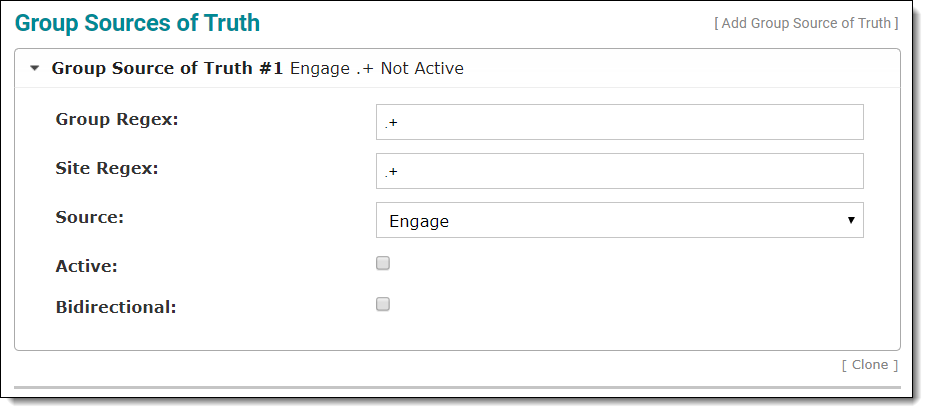Click the Group Regex input field
Viewport: 928px width, 413px height.
coord(619,123)
